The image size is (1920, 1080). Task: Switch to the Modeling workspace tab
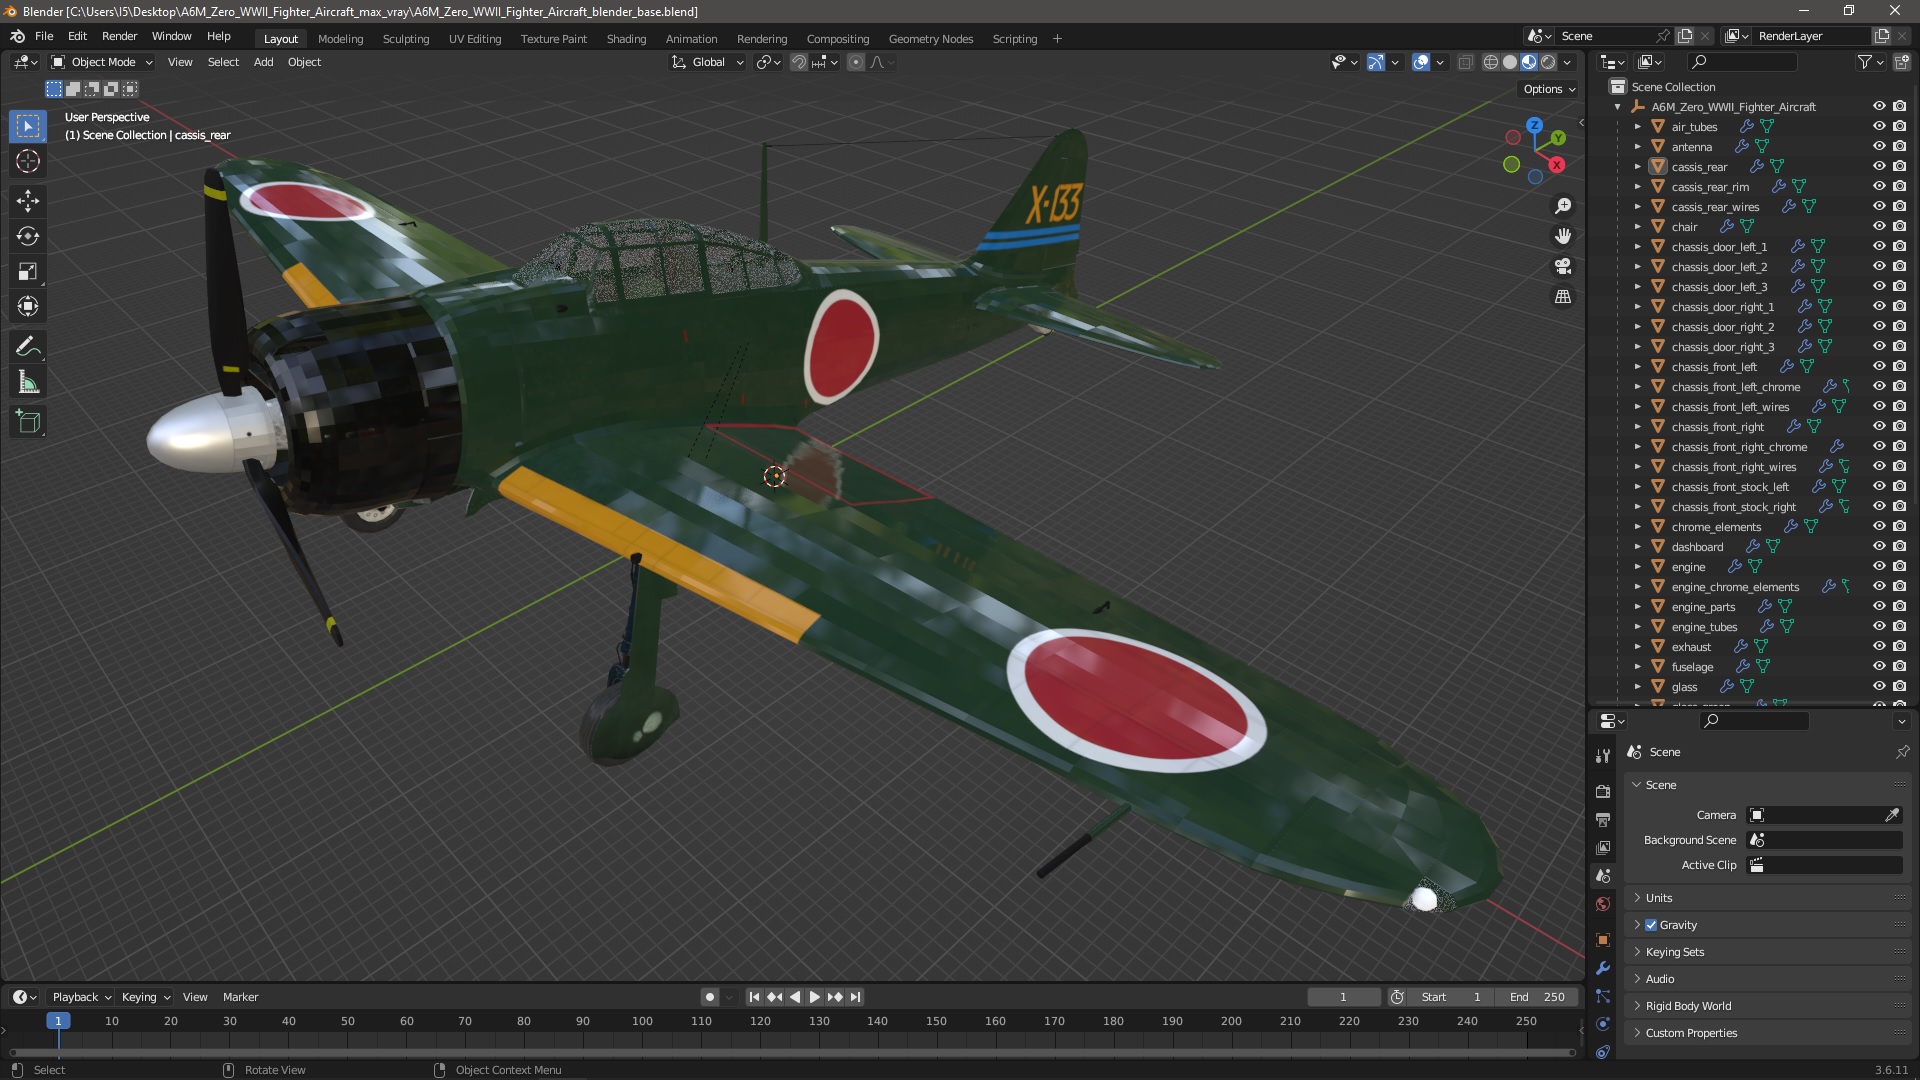tap(340, 39)
